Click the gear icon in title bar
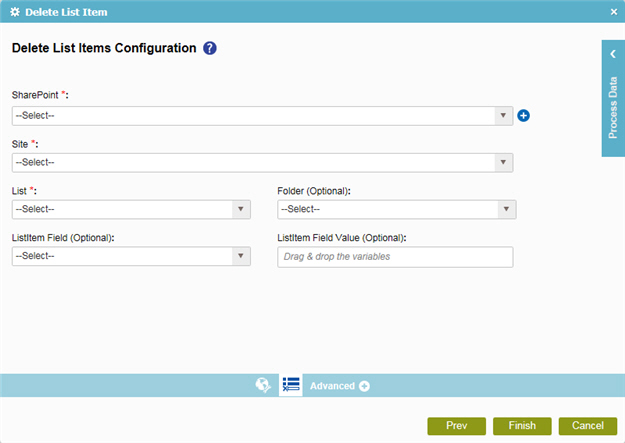 coord(15,12)
